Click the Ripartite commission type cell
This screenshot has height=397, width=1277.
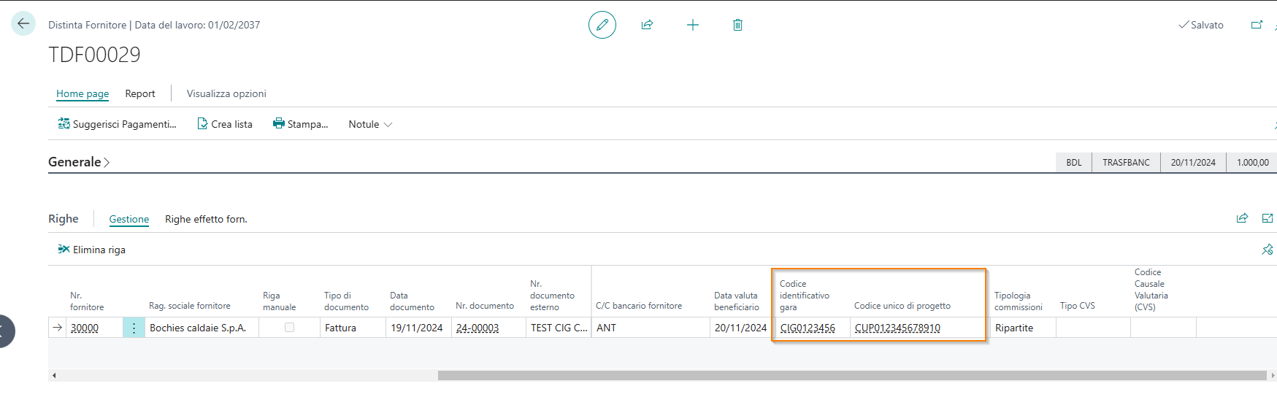pos(1022,328)
